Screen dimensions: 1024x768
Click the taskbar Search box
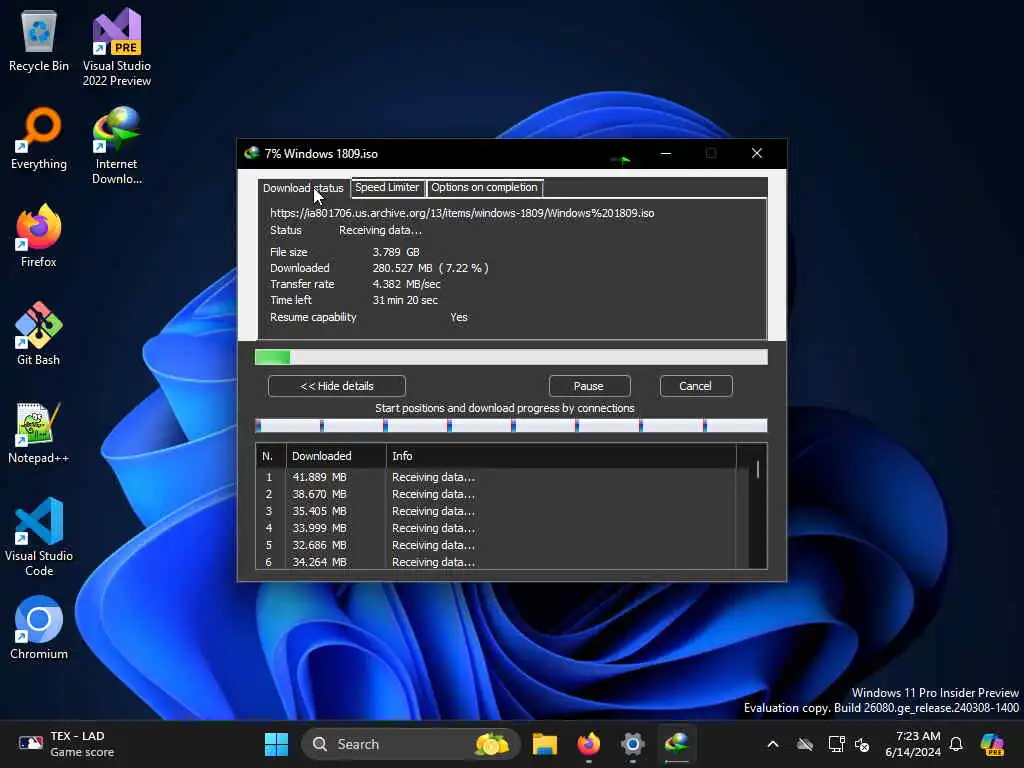[x=410, y=744]
